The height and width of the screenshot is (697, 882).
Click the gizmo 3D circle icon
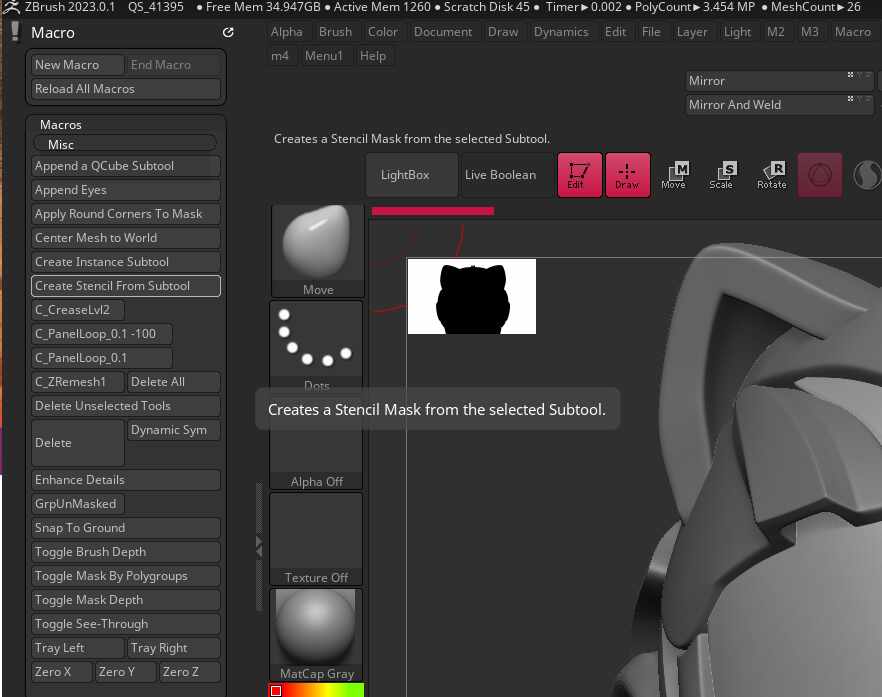tap(820, 175)
